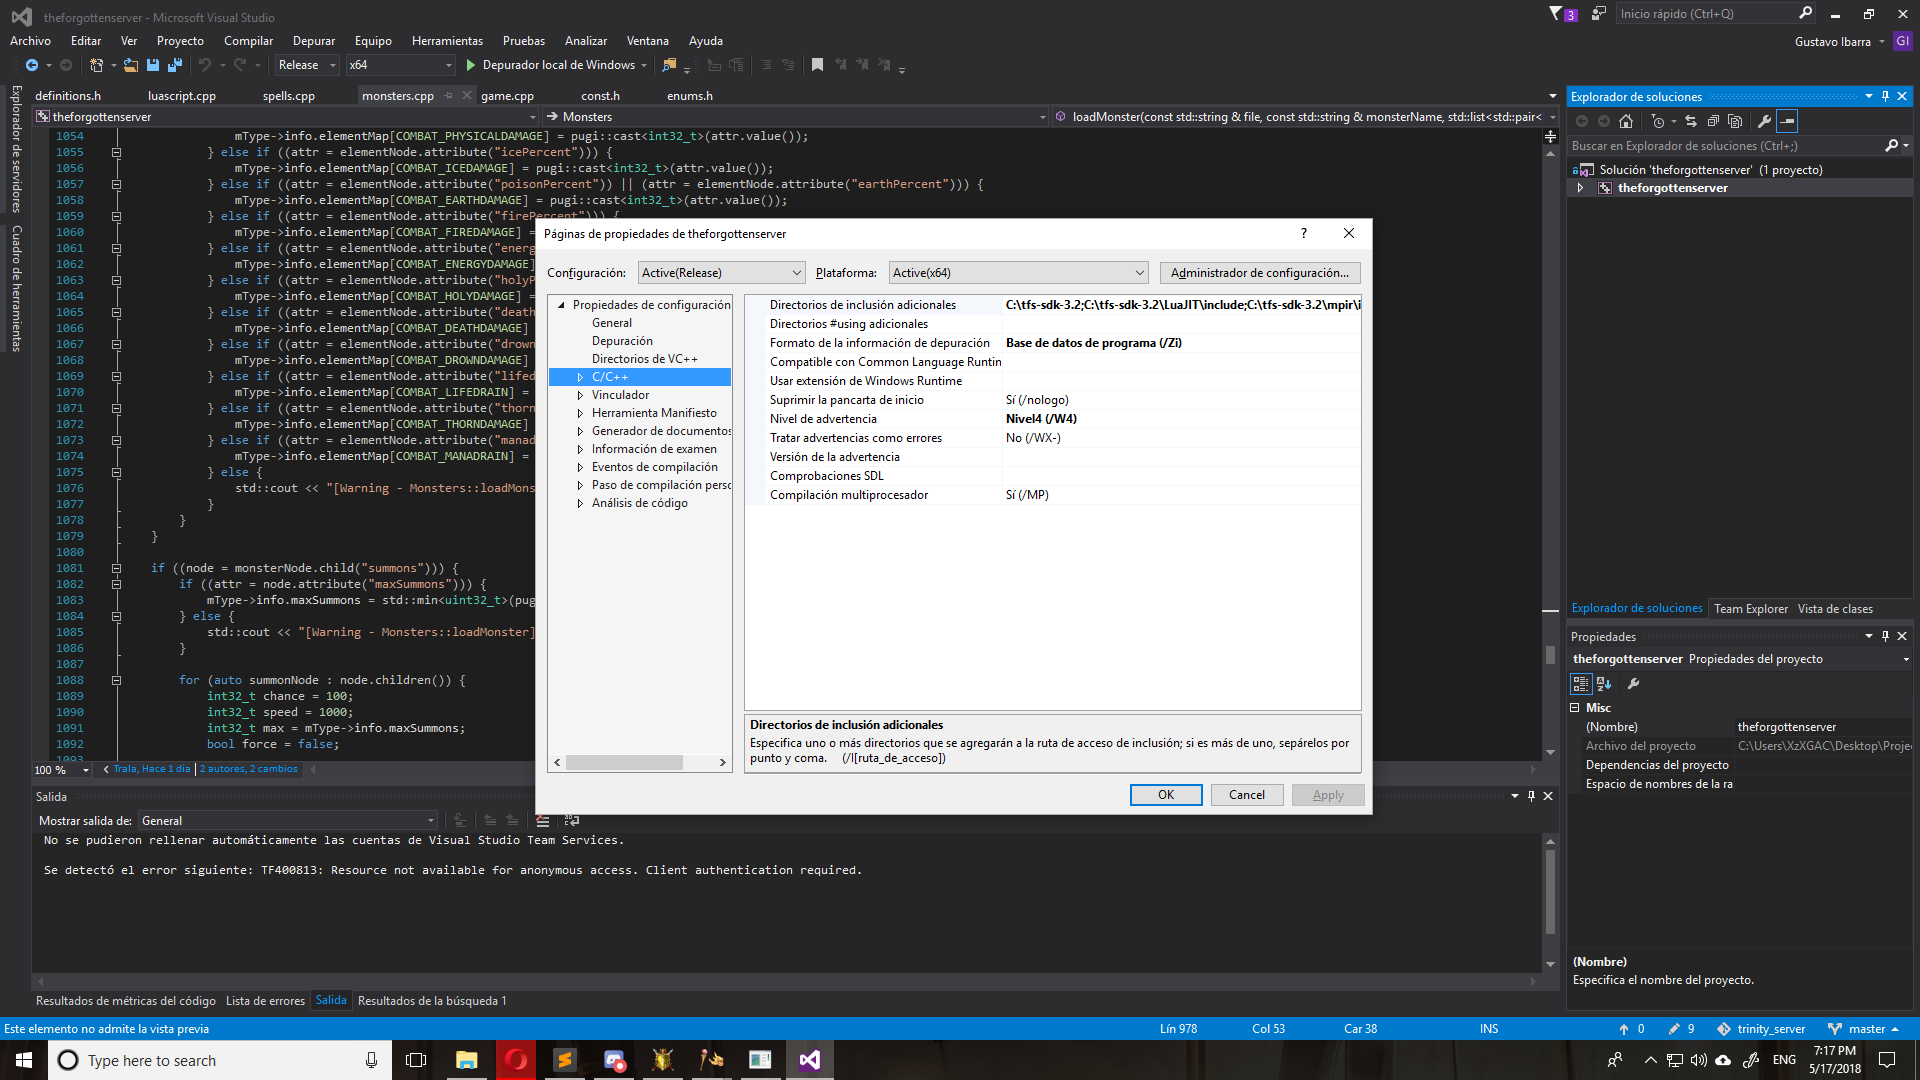
Task: Select the General item in property tree
Action: click(612, 323)
